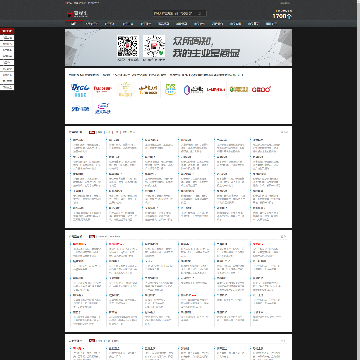Viewport: 360px width, 360px height.
Task: Select the red active tab in first listing section
Action: [92, 132]
